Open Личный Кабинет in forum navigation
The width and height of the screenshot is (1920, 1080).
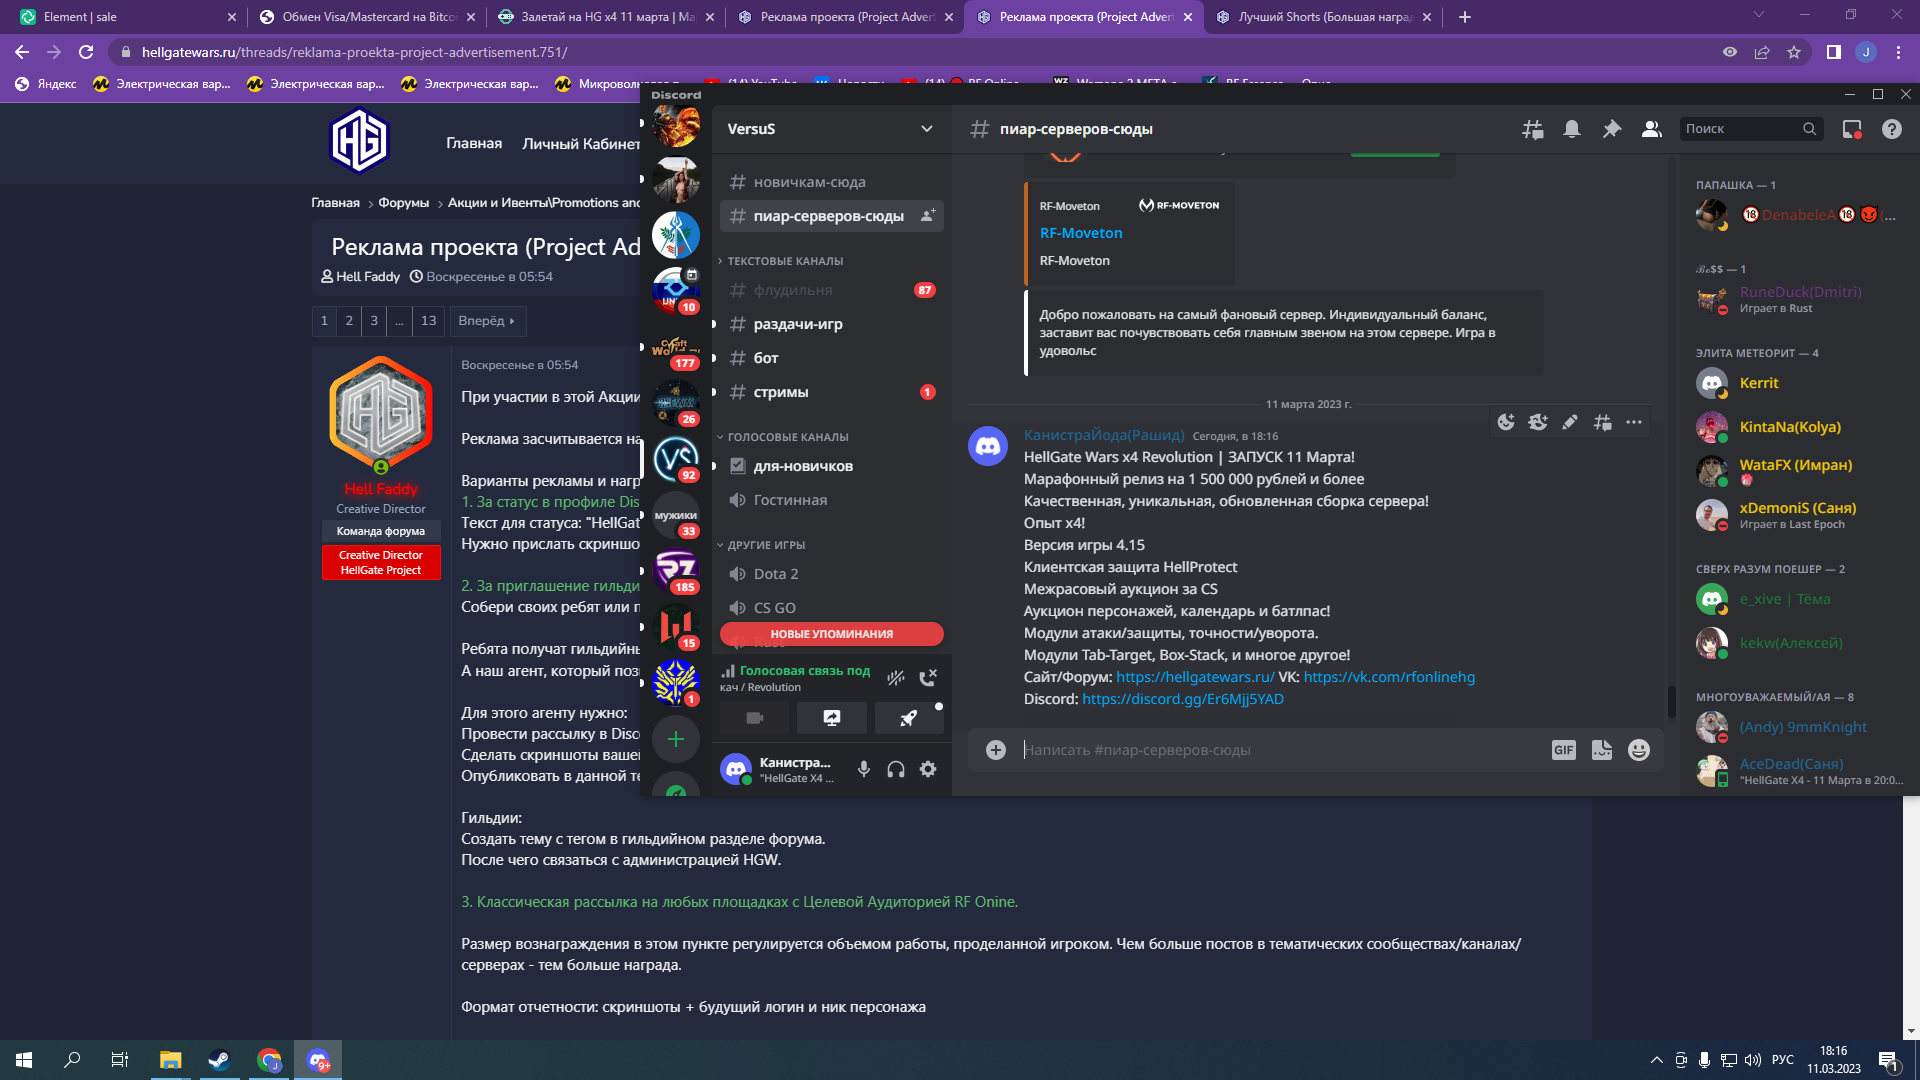(x=581, y=144)
